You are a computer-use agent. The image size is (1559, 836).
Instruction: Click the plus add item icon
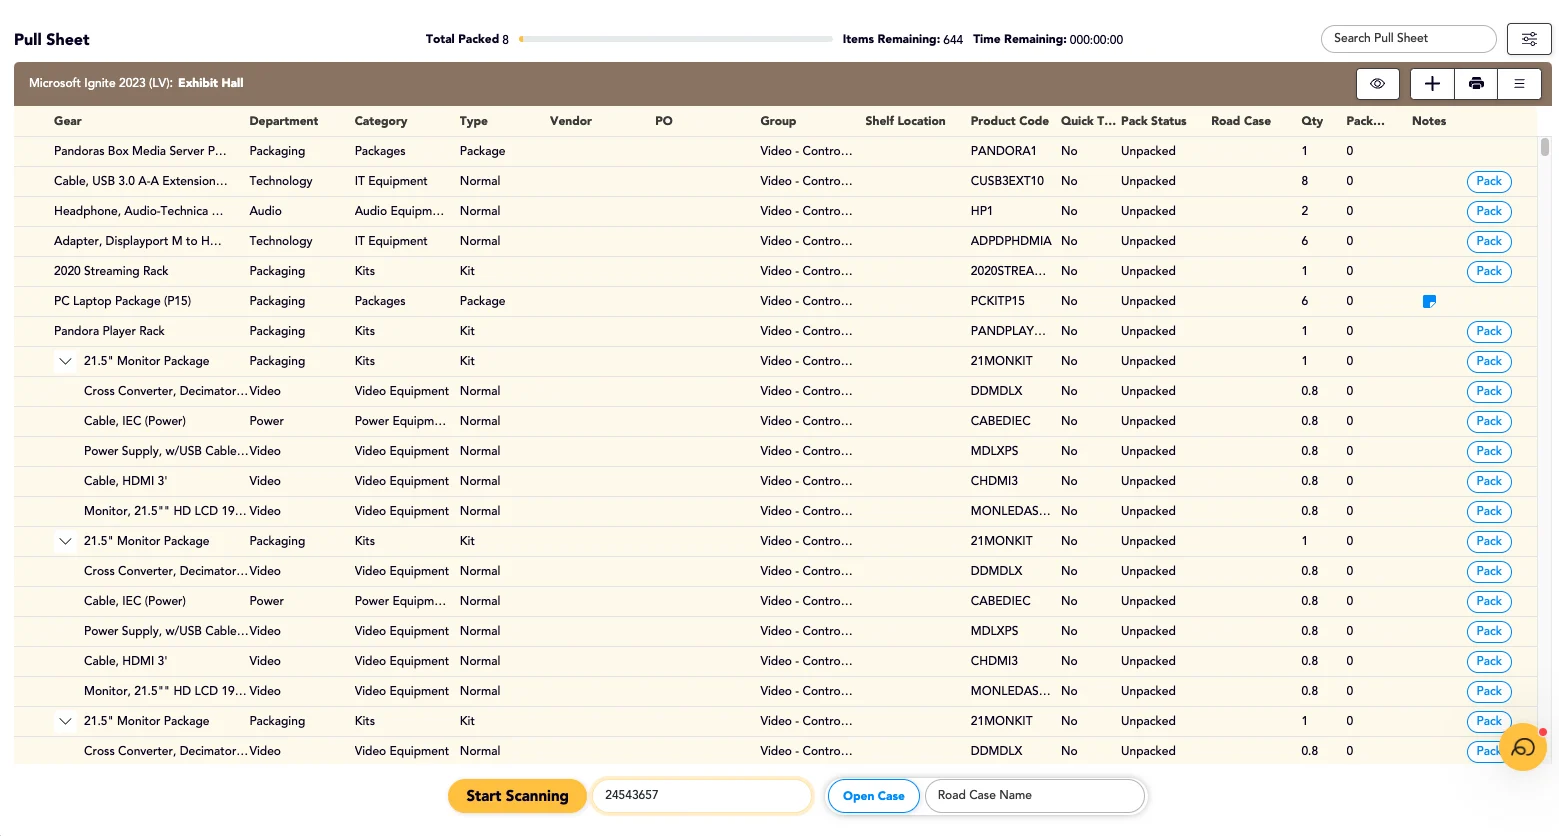point(1432,84)
